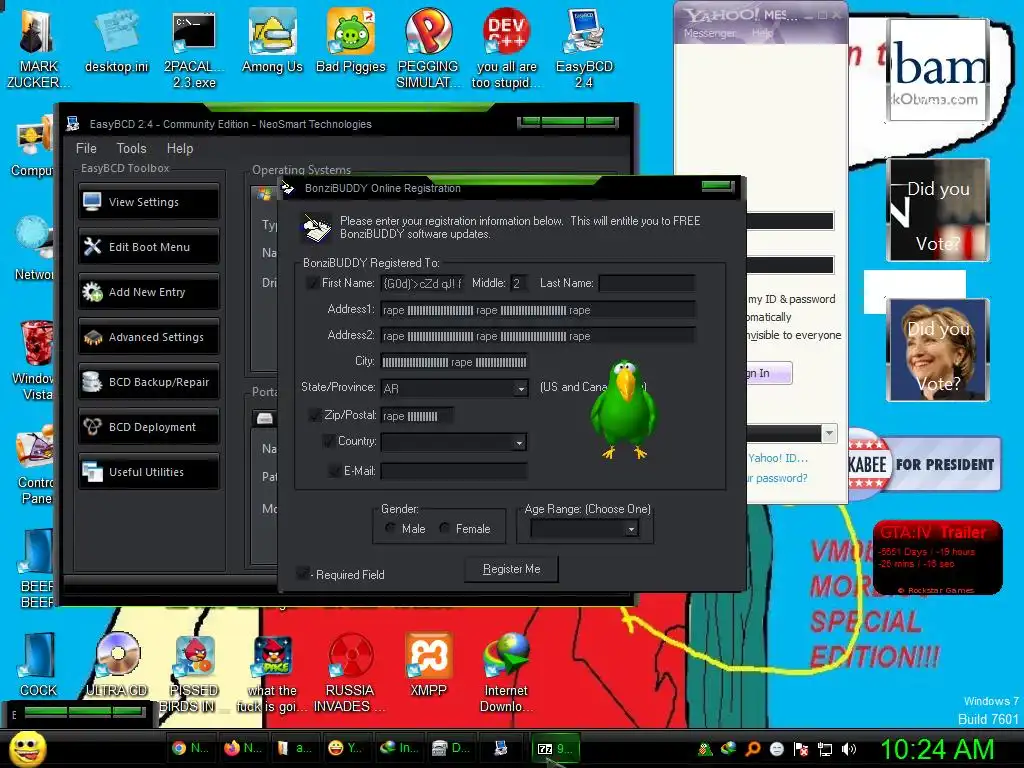Open the EasyBCD 2.4 desktop shortcut
This screenshot has width=1024, height=768.
(584, 47)
